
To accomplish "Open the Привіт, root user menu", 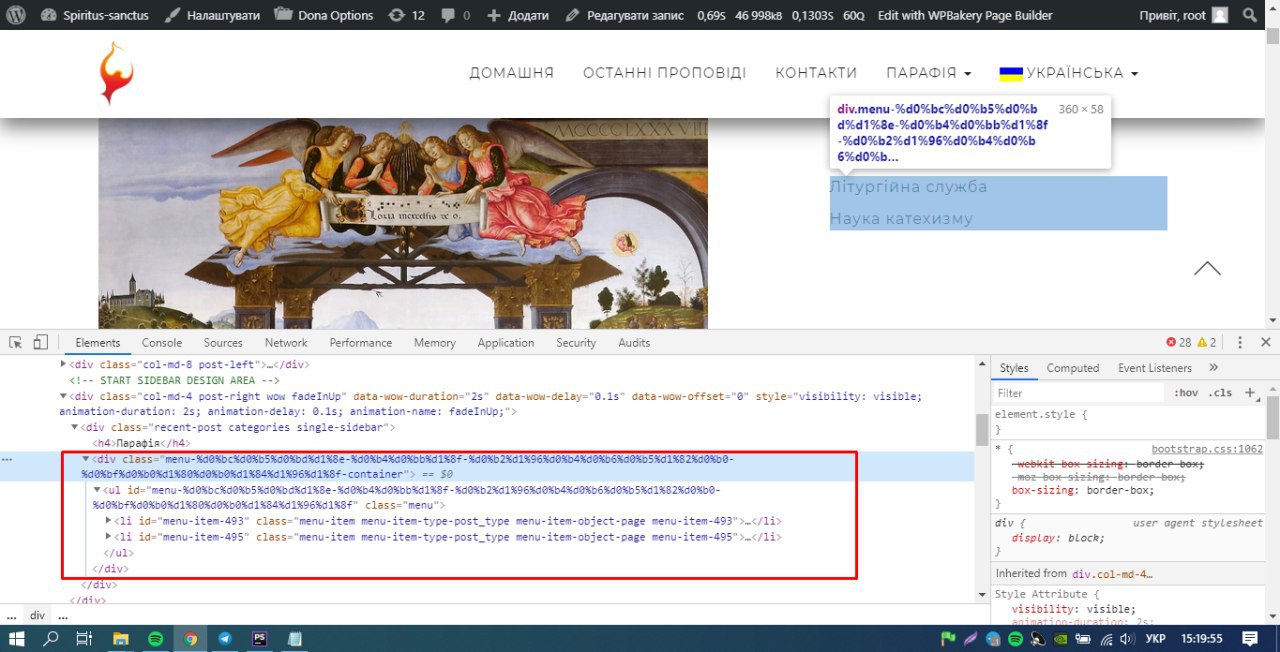I will pos(1183,15).
